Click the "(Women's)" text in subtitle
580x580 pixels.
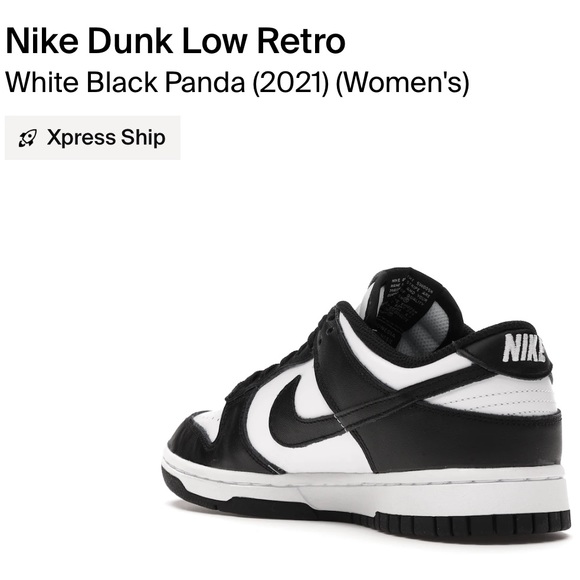pos(402,82)
